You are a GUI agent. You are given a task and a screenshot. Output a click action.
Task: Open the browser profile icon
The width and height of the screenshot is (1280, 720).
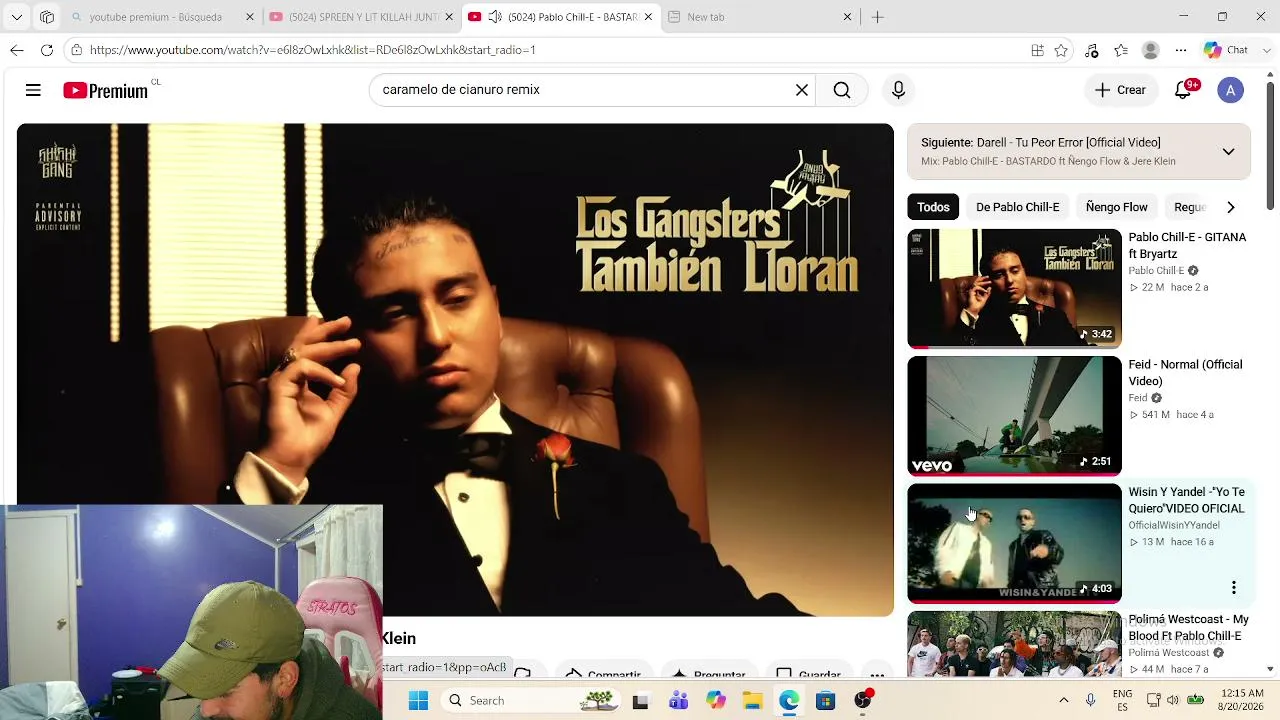(1151, 50)
